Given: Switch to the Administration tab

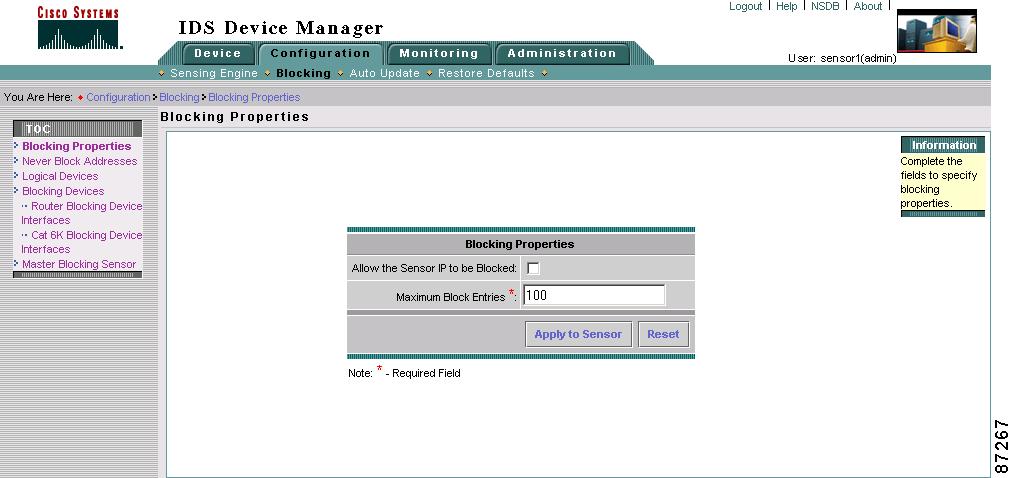Looking at the screenshot, I should point(561,54).
